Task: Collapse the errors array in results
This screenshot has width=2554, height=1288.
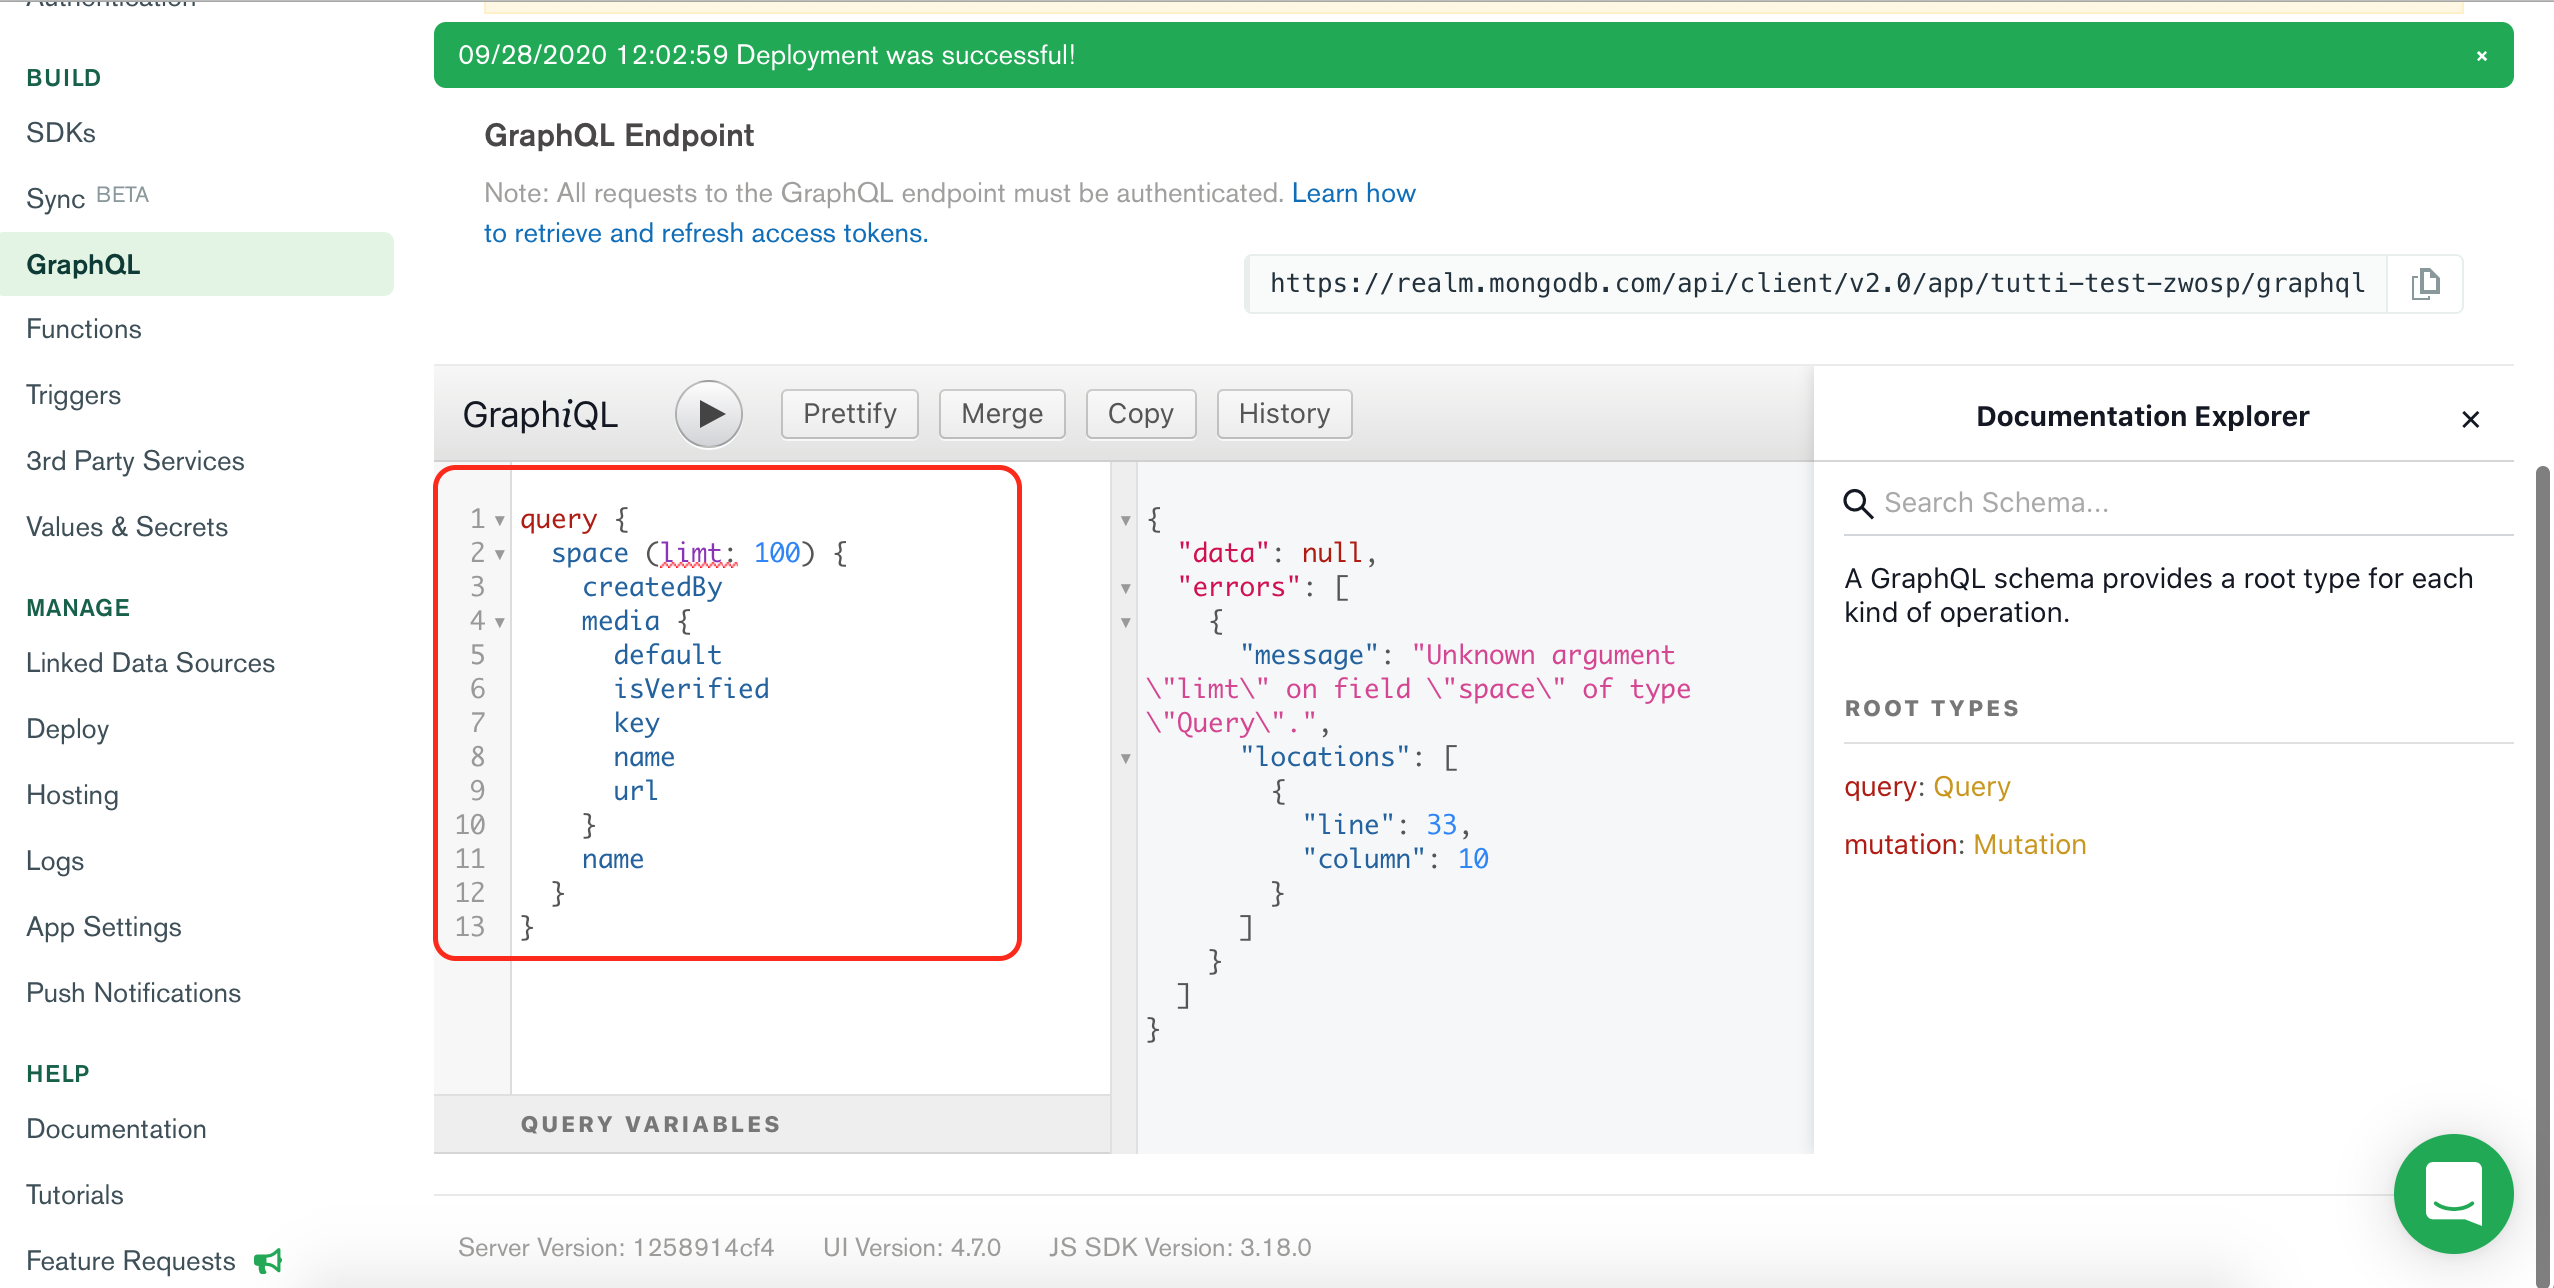Action: point(1125,588)
